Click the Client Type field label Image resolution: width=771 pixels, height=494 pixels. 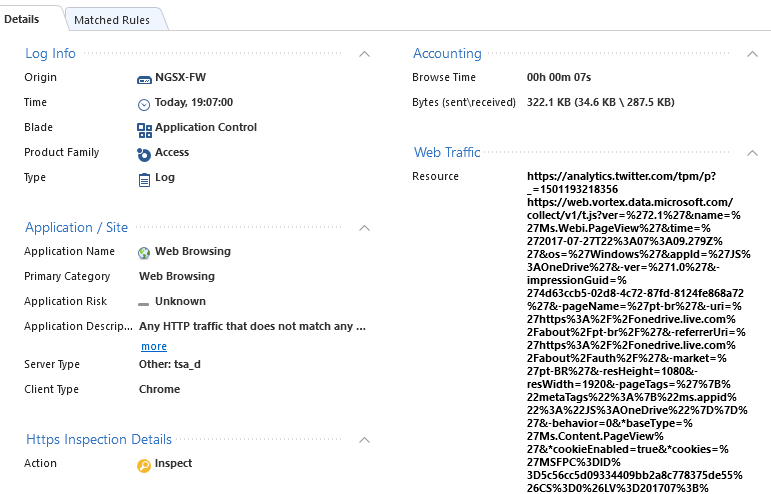[51, 389]
